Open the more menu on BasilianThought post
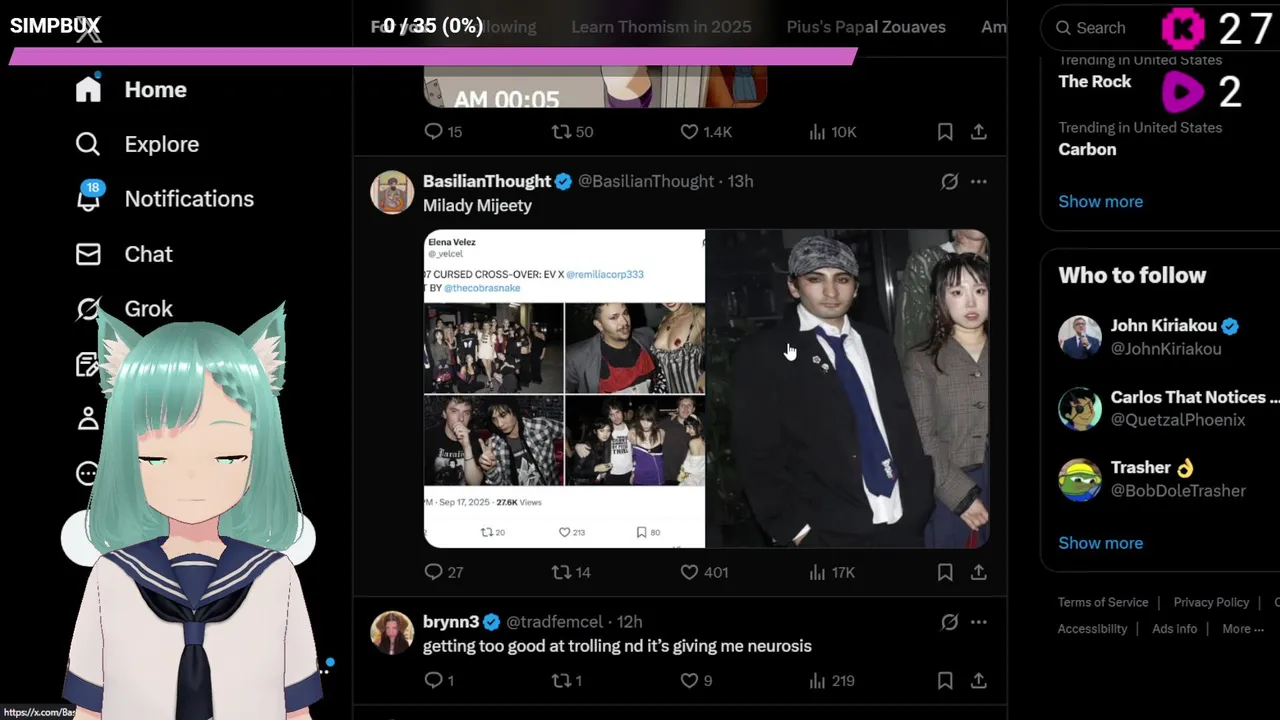1280x720 pixels. click(x=979, y=181)
